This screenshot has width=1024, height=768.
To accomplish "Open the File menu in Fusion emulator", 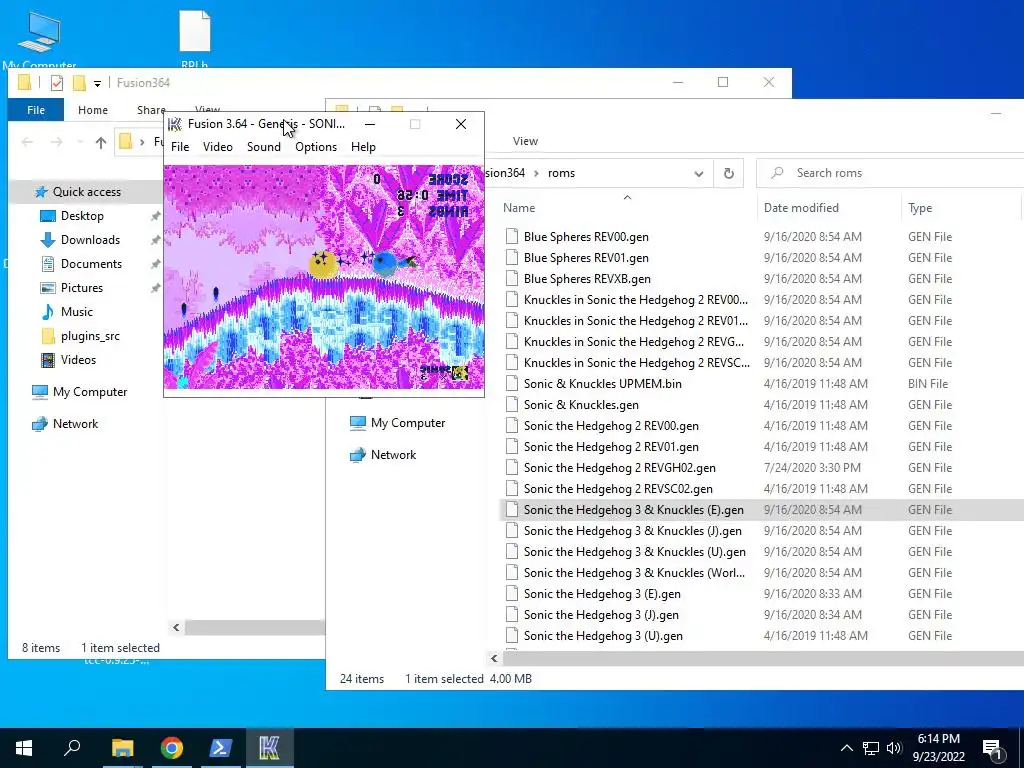I will [180, 147].
